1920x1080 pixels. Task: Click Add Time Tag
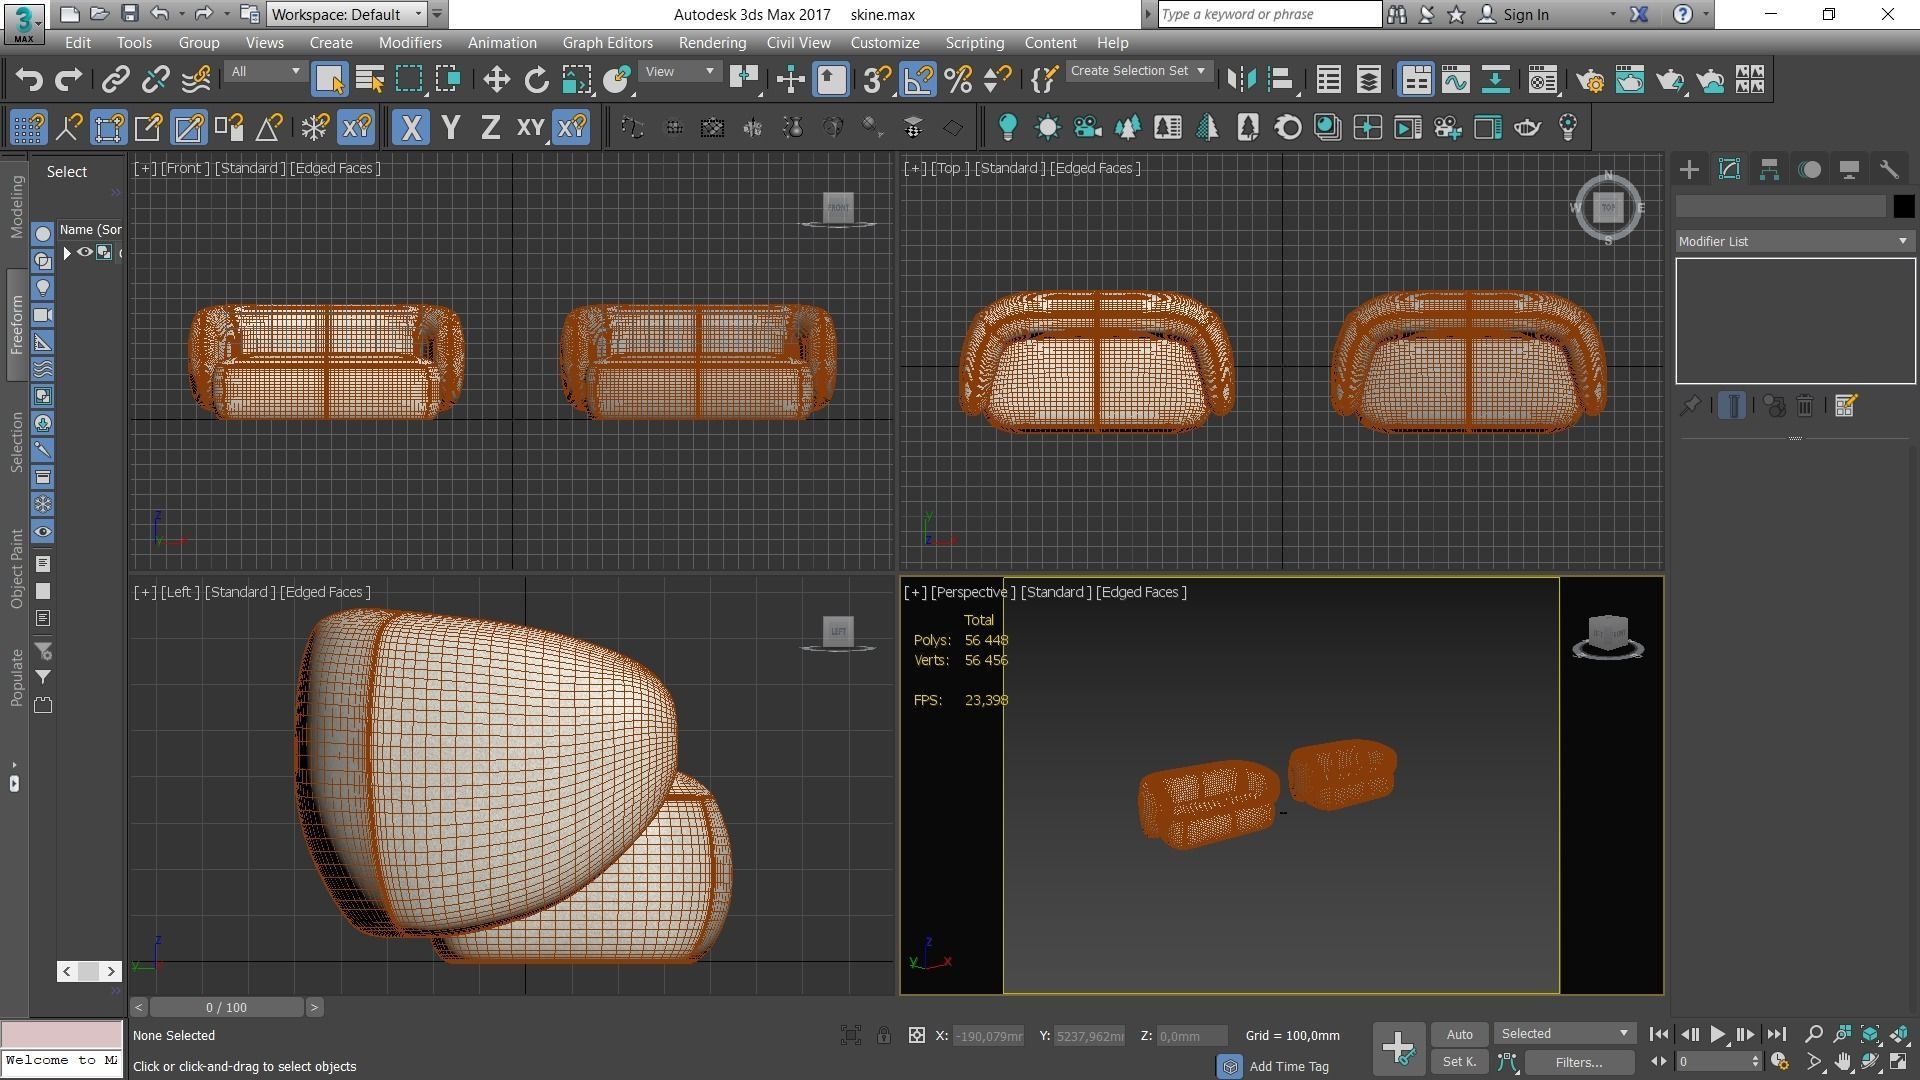(x=1289, y=1066)
